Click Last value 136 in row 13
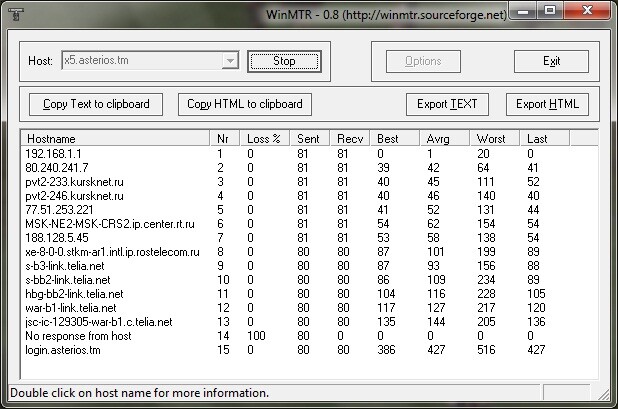This screenshot has width=618, height=409. tap(536, 322)
